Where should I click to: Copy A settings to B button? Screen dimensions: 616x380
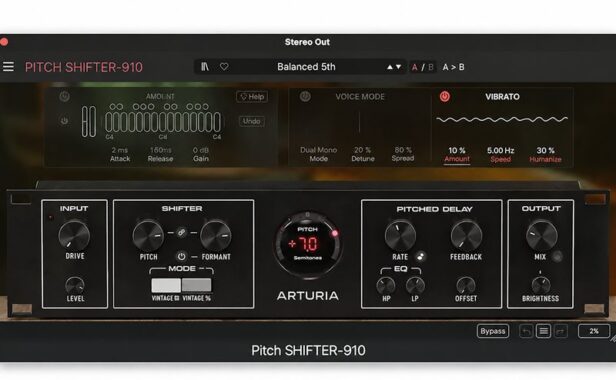pyautogui.click(x=453, y=67)
